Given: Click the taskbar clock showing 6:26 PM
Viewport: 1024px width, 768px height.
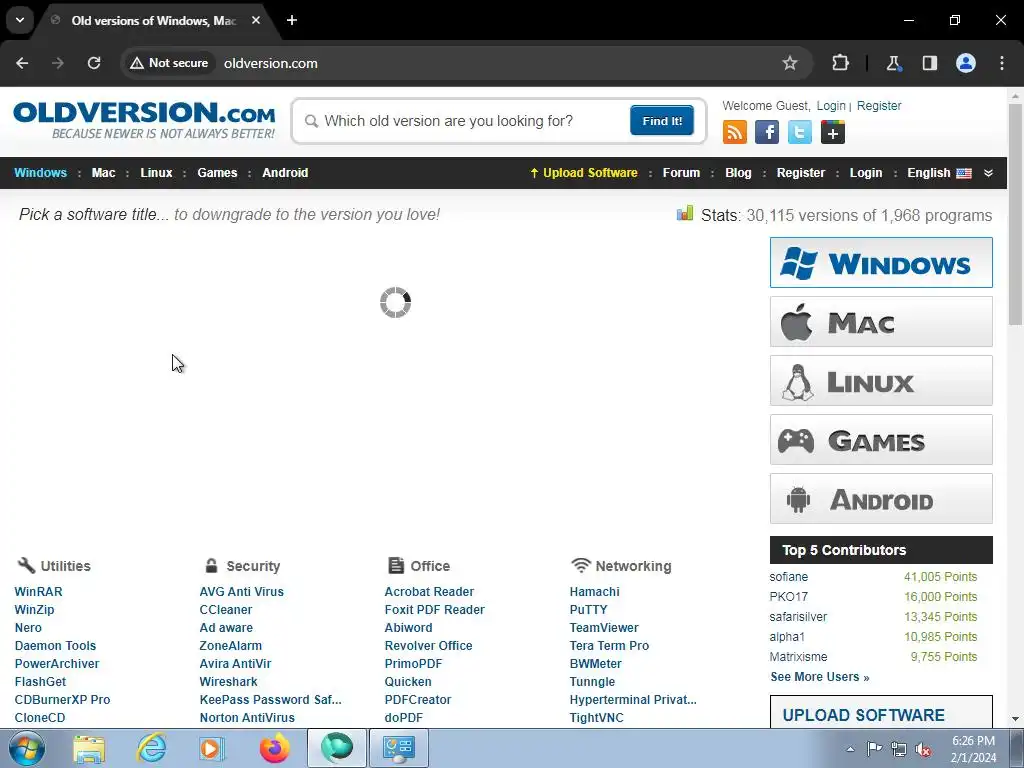Looking at the screenshot, I should [x=973, y=749].
